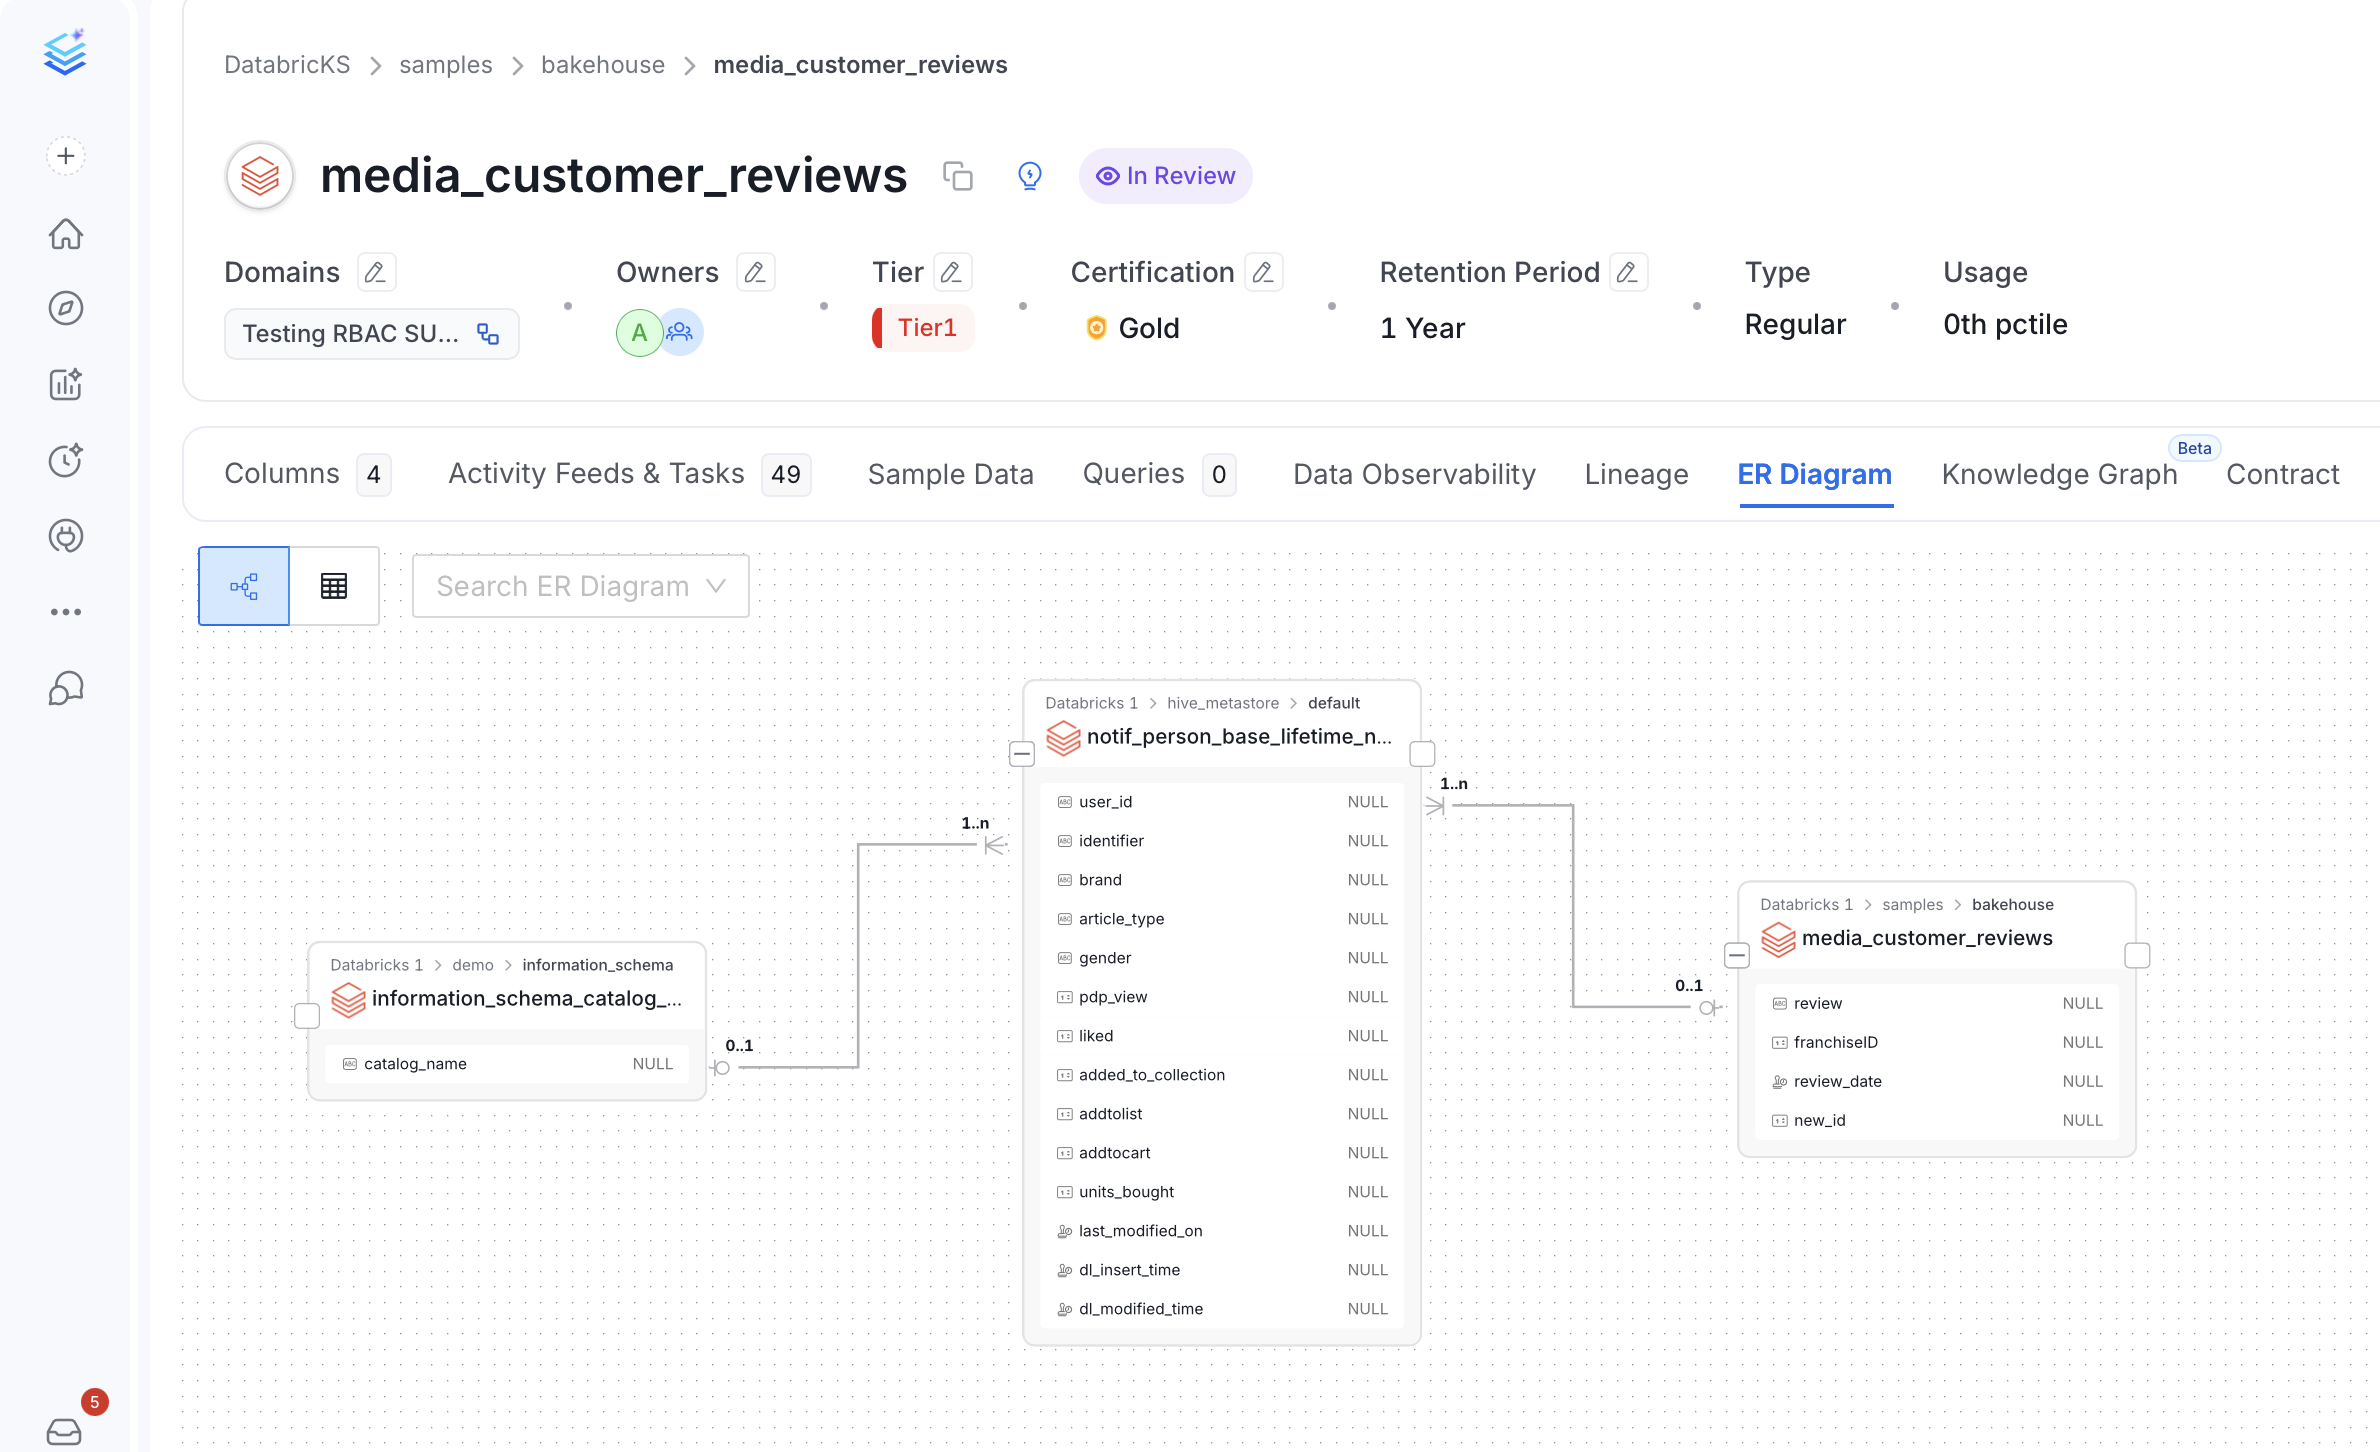2380x1452 pixels.
Task: Edit Owners with the pencil icon
Action: pyautogui.click(x=755, y=272)
